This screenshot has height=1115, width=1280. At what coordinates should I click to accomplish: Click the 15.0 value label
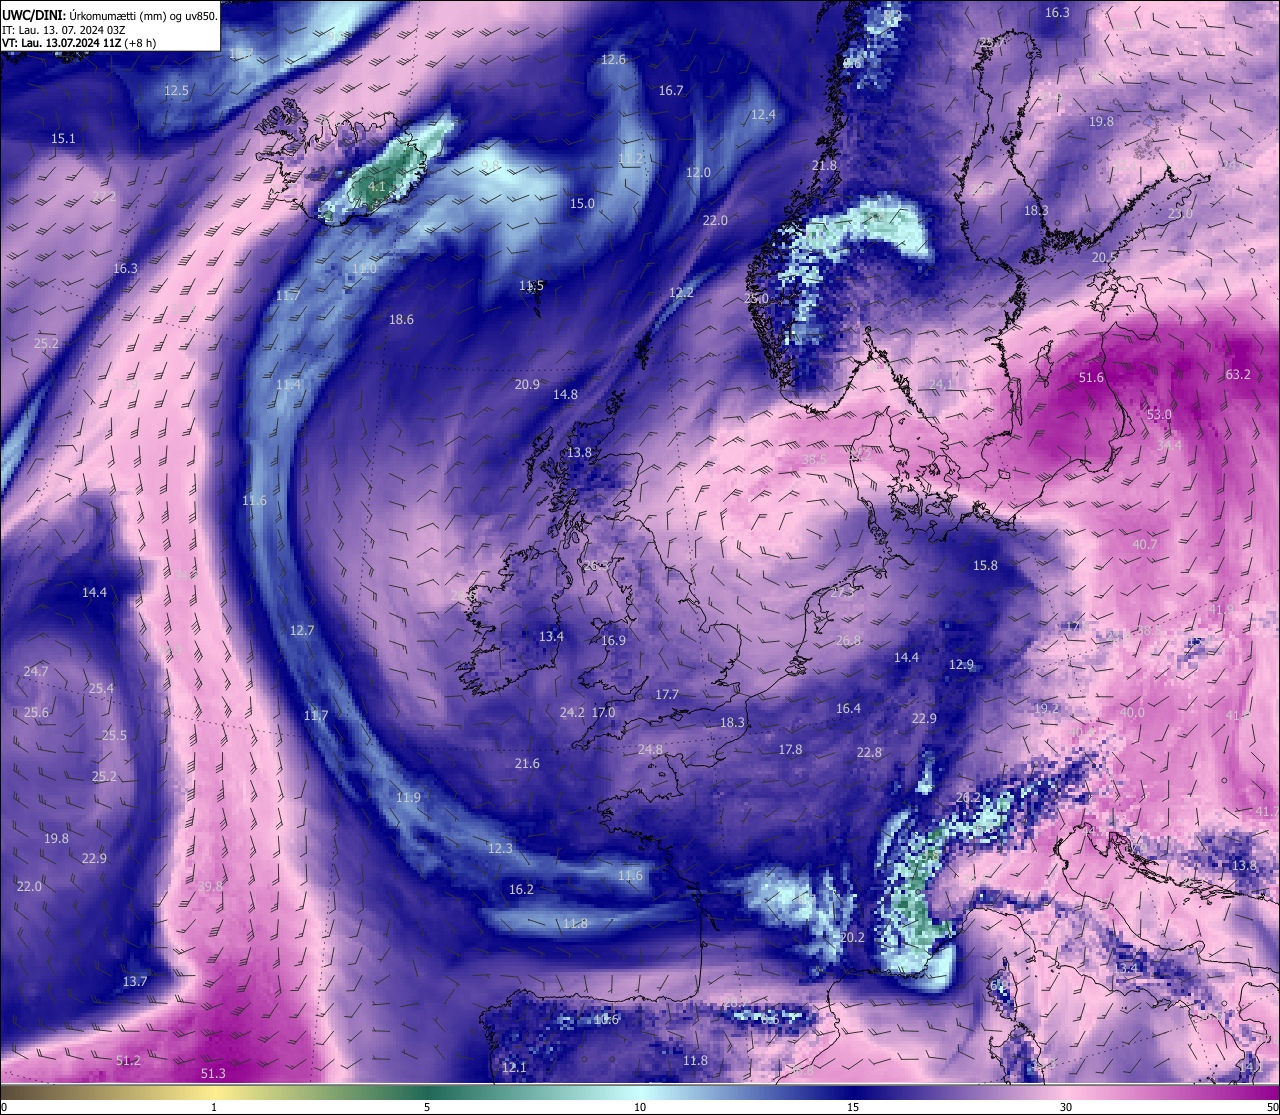tap(582, 204)
